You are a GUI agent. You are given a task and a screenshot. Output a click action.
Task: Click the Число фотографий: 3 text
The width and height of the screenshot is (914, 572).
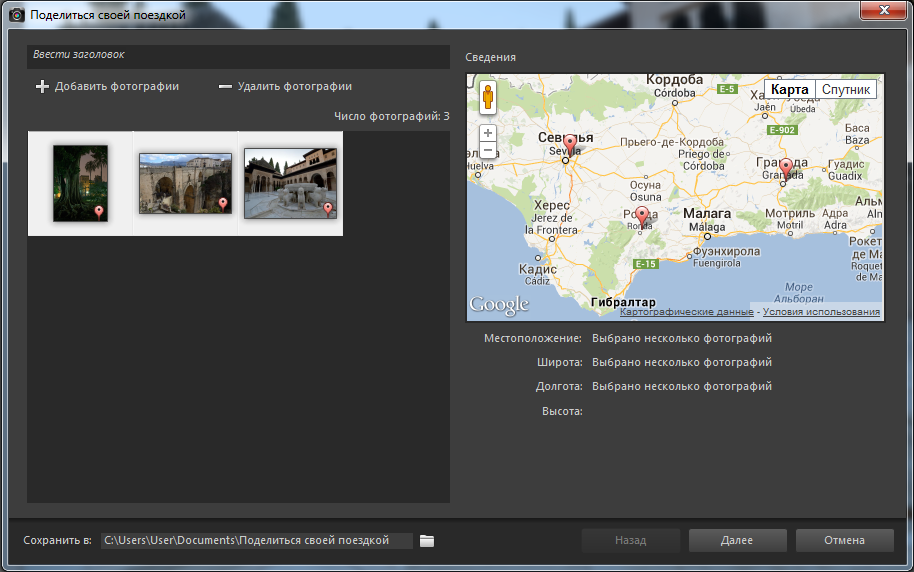[392, 116]
